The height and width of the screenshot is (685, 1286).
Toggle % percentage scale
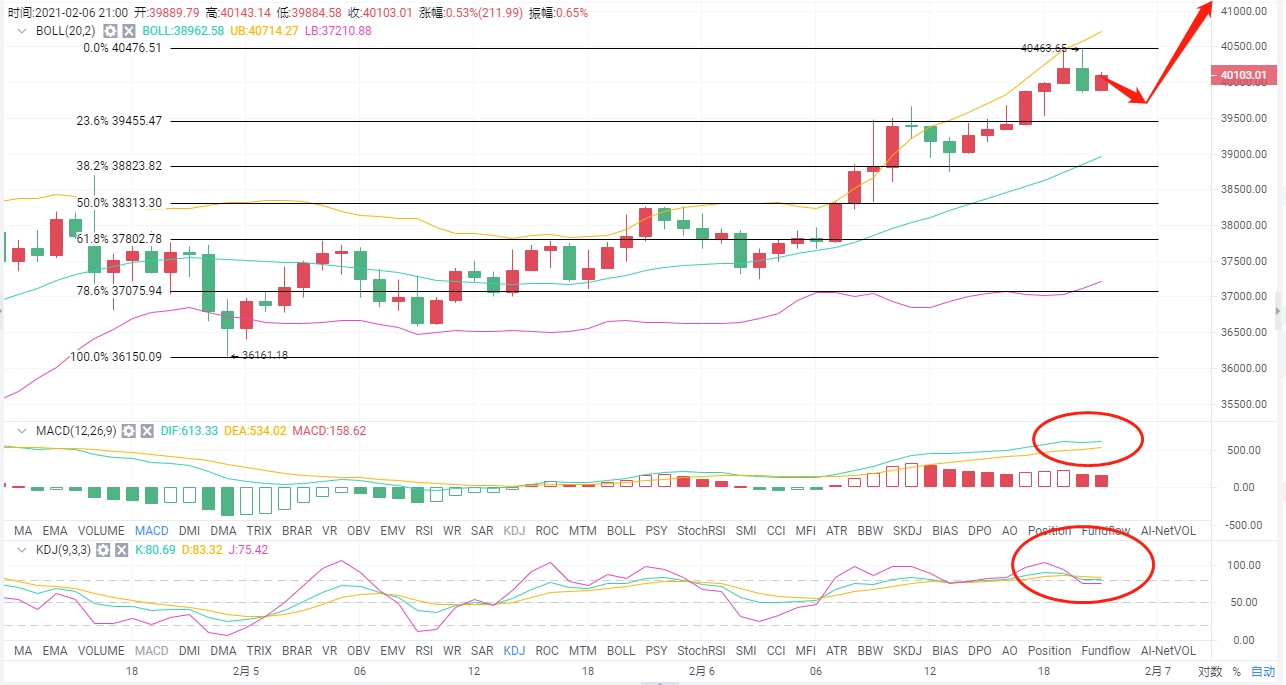(1236, 672)
